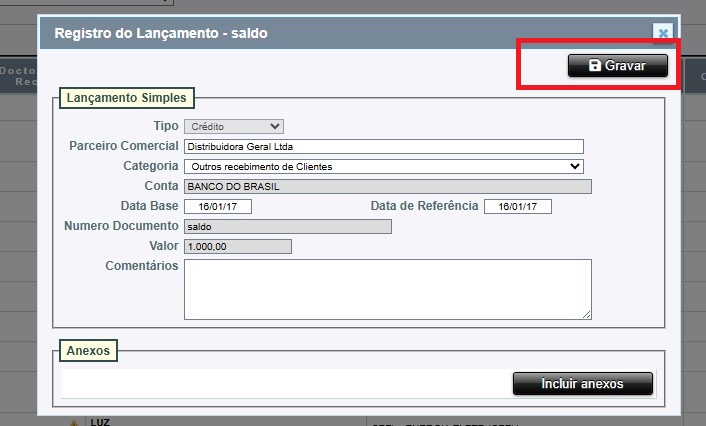
Task: Click the Parceiro Comercial text field
Action: point(383,146)
